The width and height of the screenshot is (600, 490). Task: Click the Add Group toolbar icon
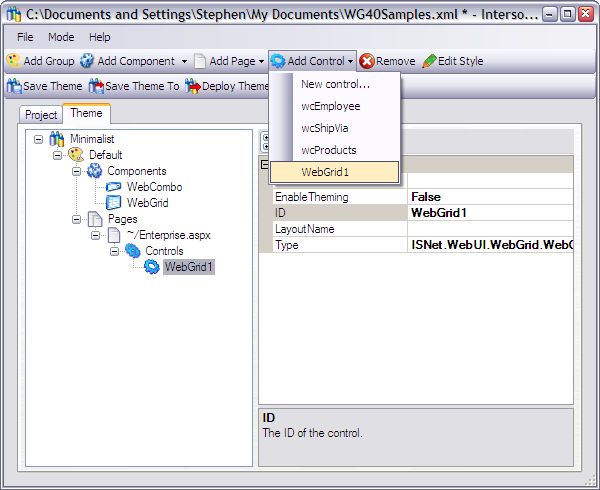13,61
